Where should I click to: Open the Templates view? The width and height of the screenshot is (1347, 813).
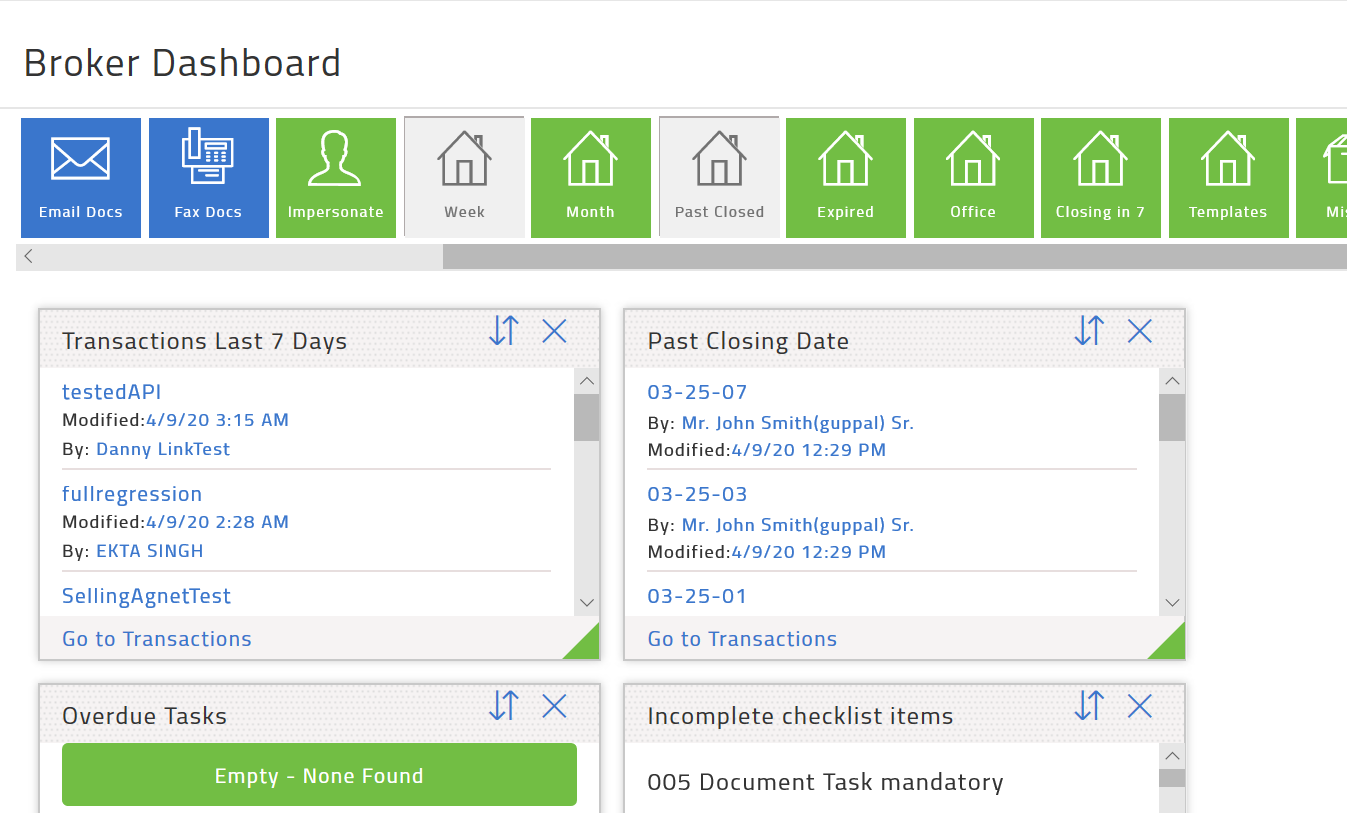pyautogui.click(x=1228, y=177)
